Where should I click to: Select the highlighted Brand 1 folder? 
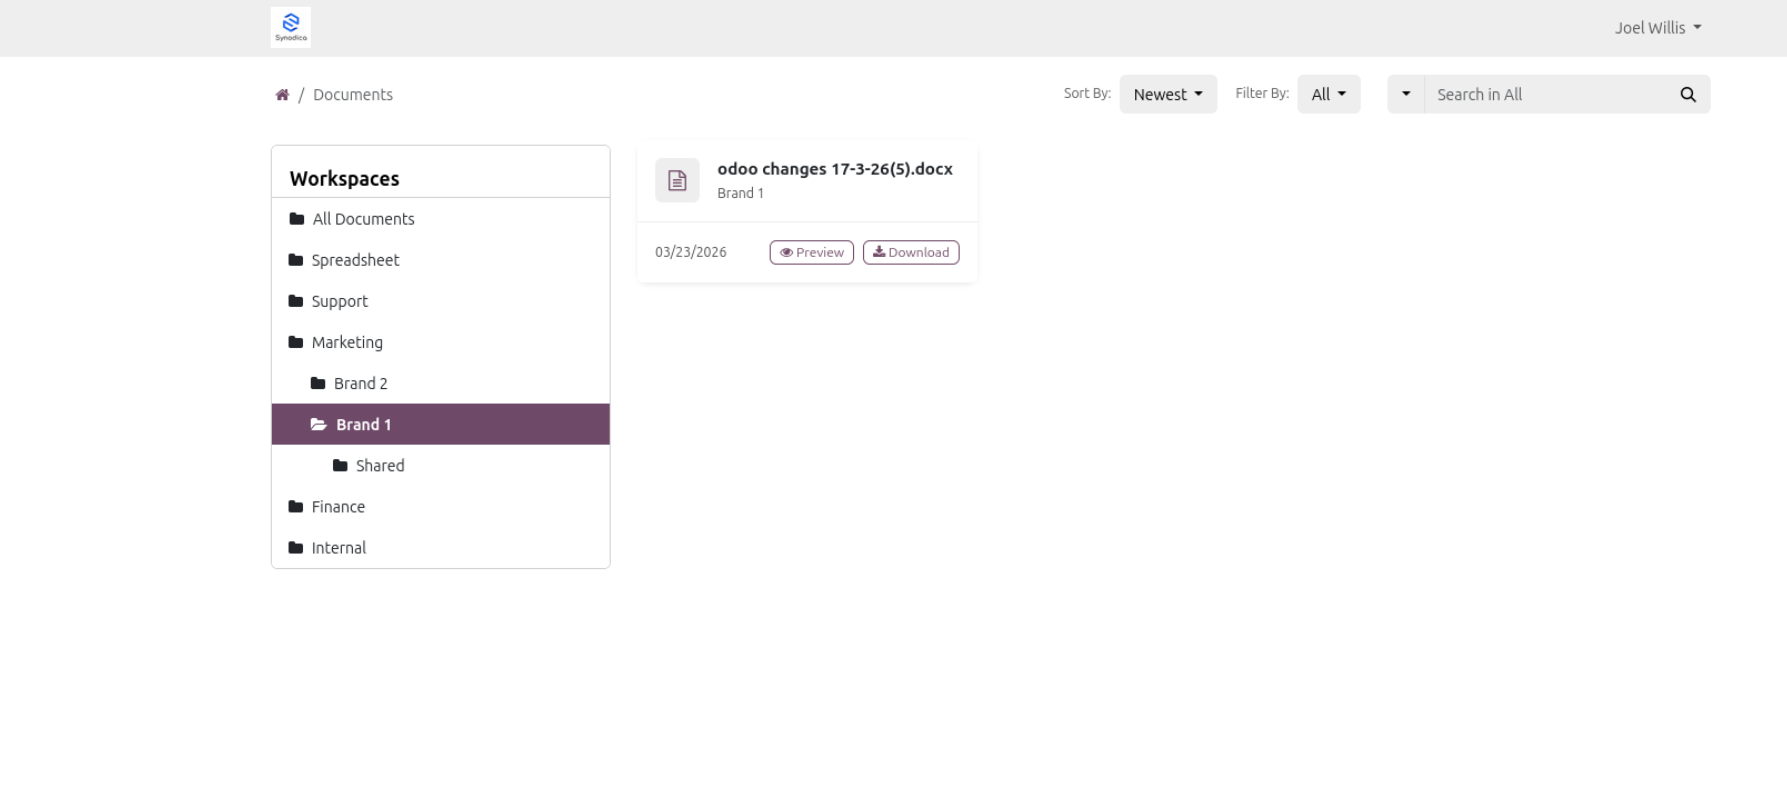click(440, 424)
